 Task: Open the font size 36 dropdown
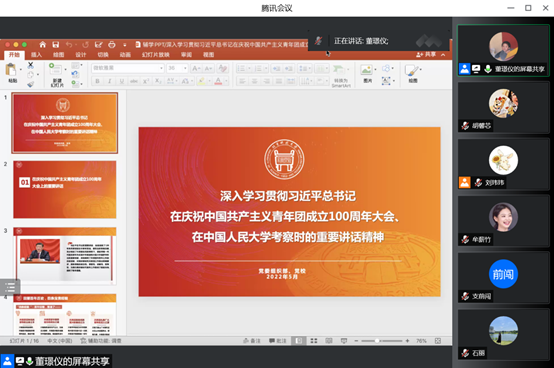pos(177,68)
